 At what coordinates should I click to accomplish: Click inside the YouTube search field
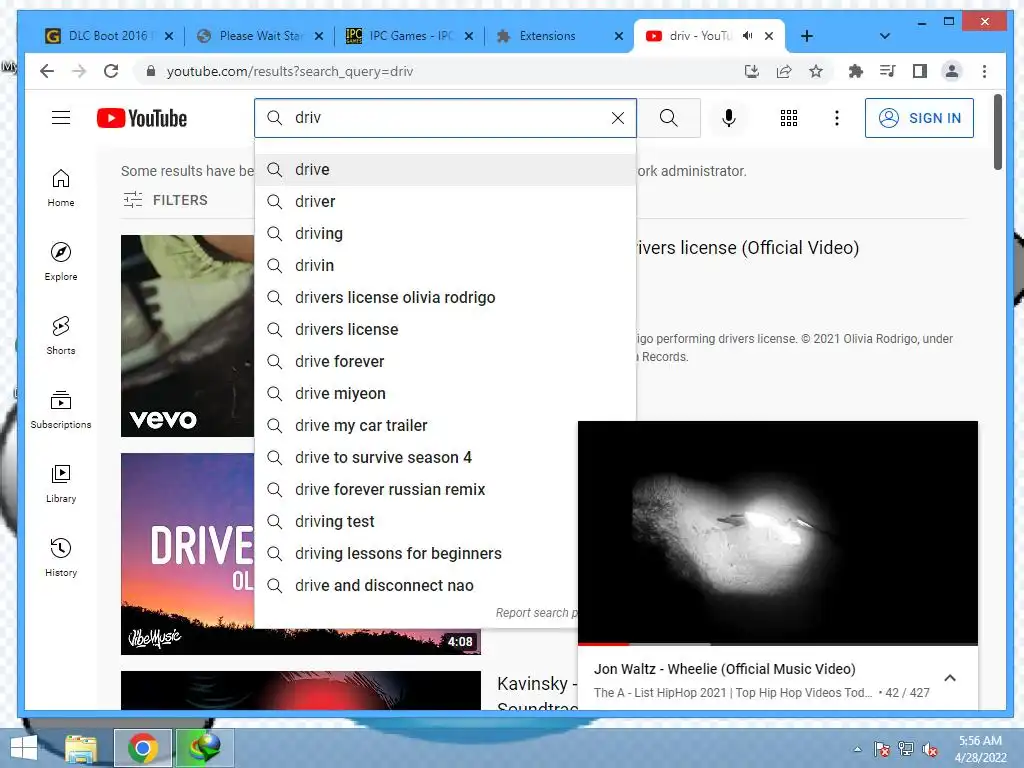(445, 118)
